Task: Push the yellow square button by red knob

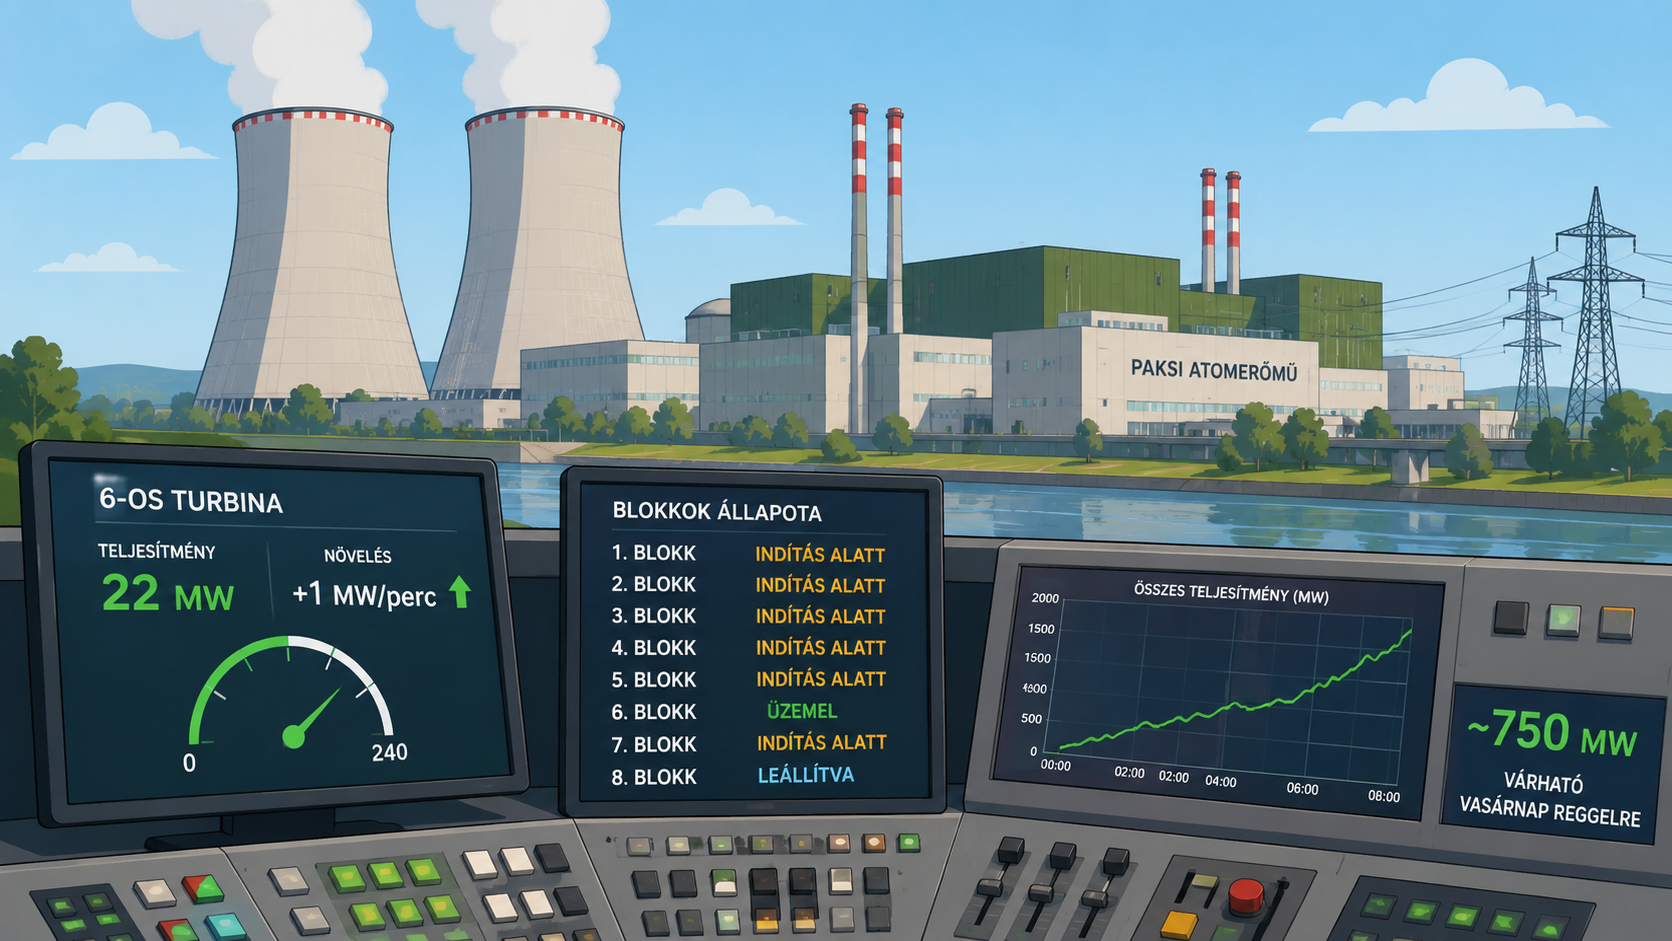Action: tap(1178, 923)
